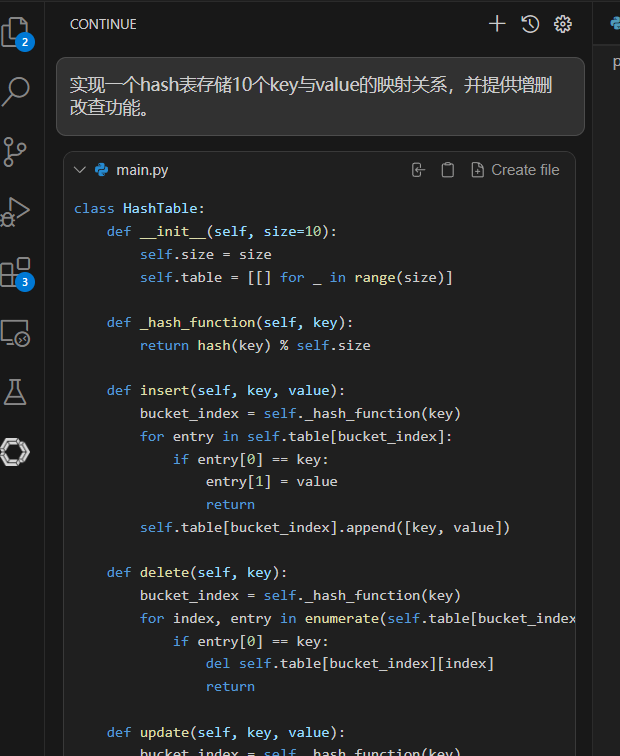620x756 pixels.
Task: Collapse the main.py code block
Action: pyautogui.click(x=80, y=170)
